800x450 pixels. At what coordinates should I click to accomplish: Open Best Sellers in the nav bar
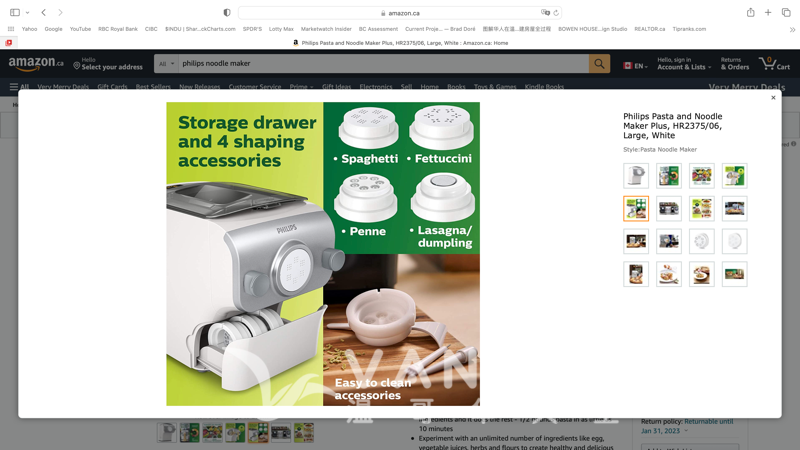coord(153,86)
